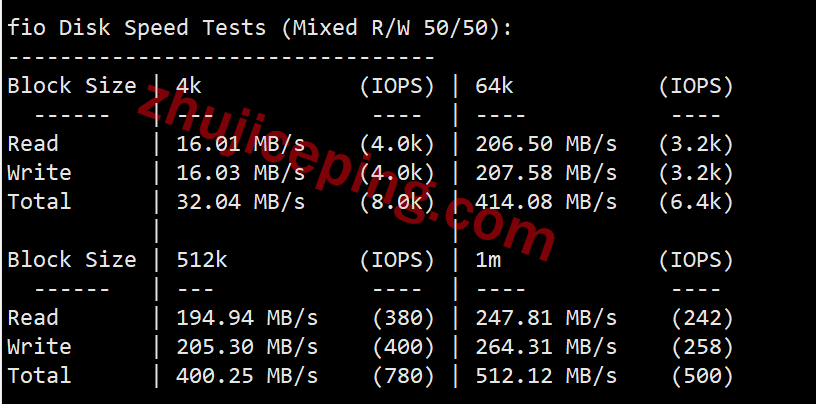Click the 512k write speed 205.30 MB/s
This screenshot has height=404, width=816.
[x=247, y=347]
